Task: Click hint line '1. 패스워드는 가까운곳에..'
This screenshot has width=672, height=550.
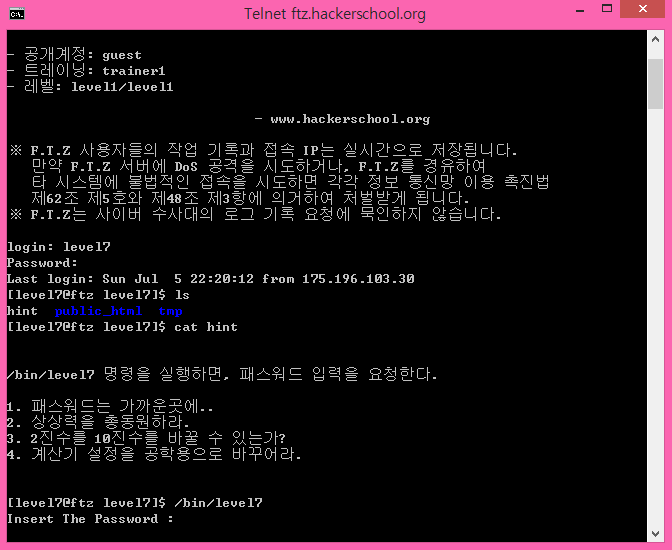Action: 110,406
